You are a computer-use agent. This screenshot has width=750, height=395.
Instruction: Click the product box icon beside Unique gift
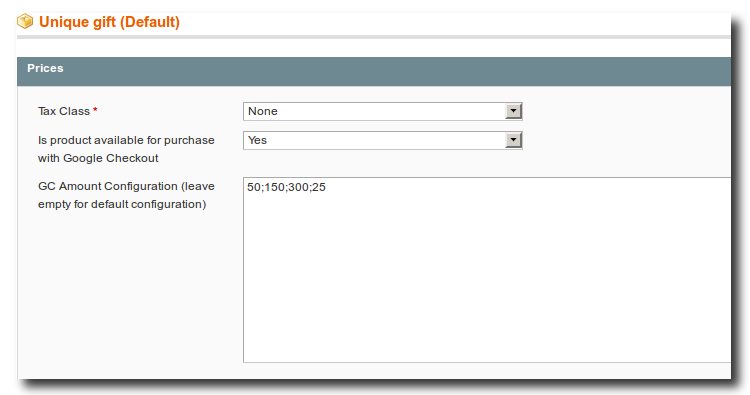pos(25,22)
